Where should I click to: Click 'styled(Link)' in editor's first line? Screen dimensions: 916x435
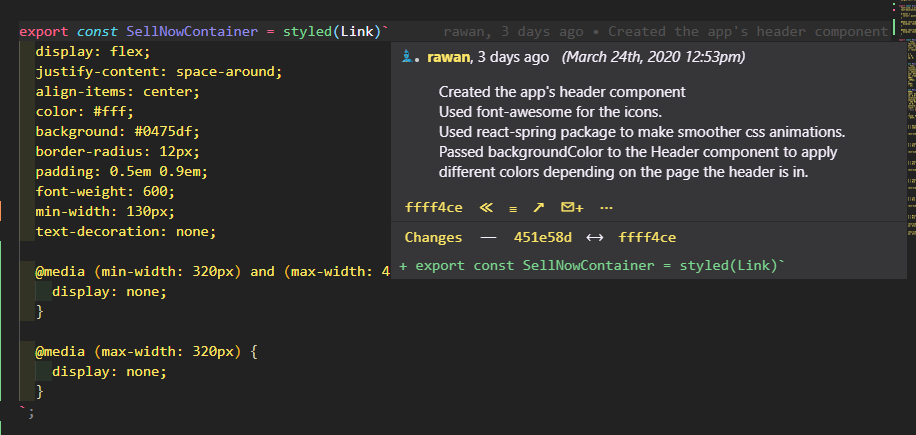(332, 32)
